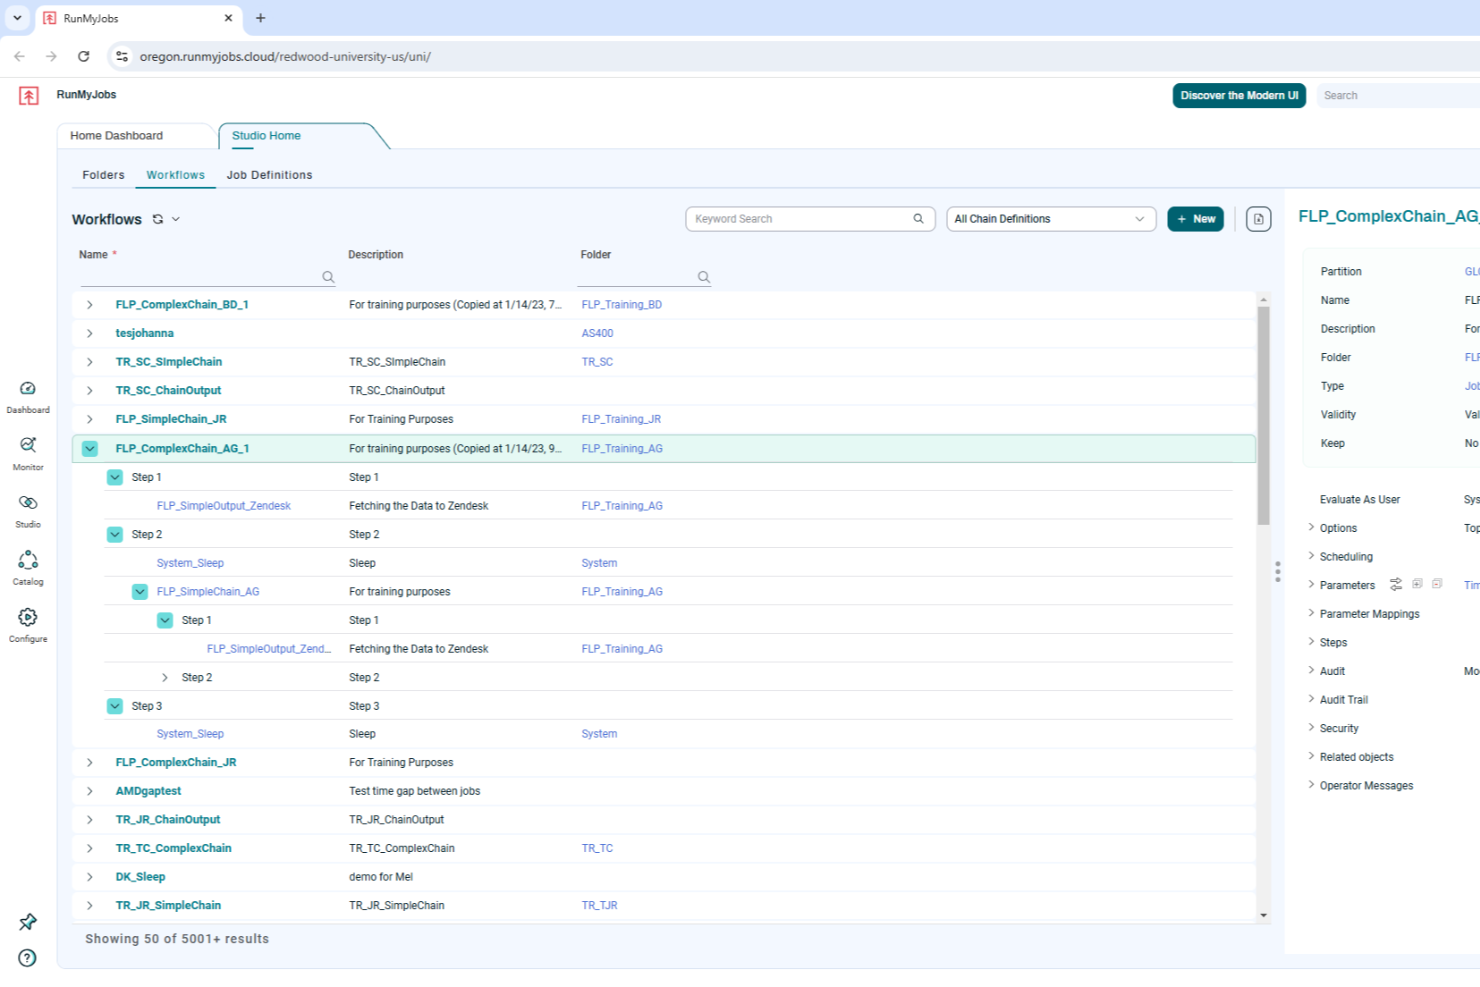Click the pin icon above Help
Viewport: 1480px width, 987px height.
click(x=27, y=921)
